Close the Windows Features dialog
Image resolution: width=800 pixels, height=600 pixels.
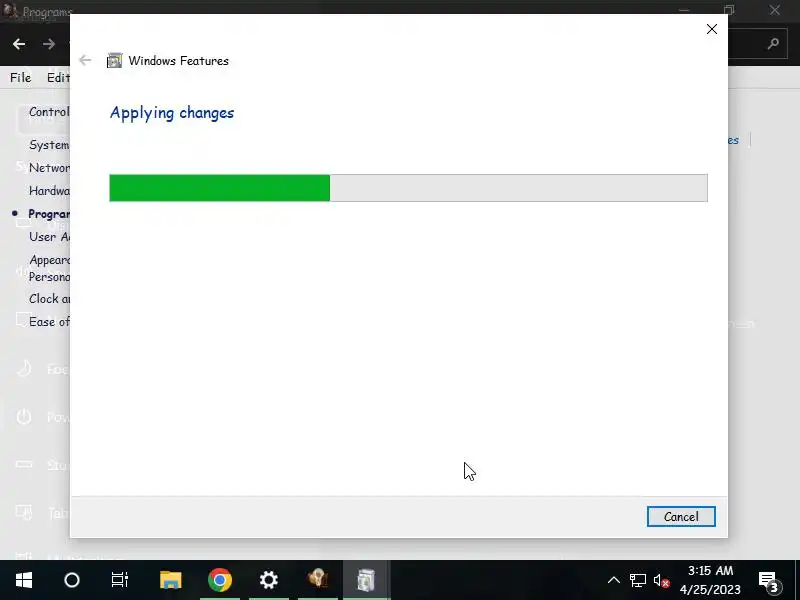tap(712, 29)
